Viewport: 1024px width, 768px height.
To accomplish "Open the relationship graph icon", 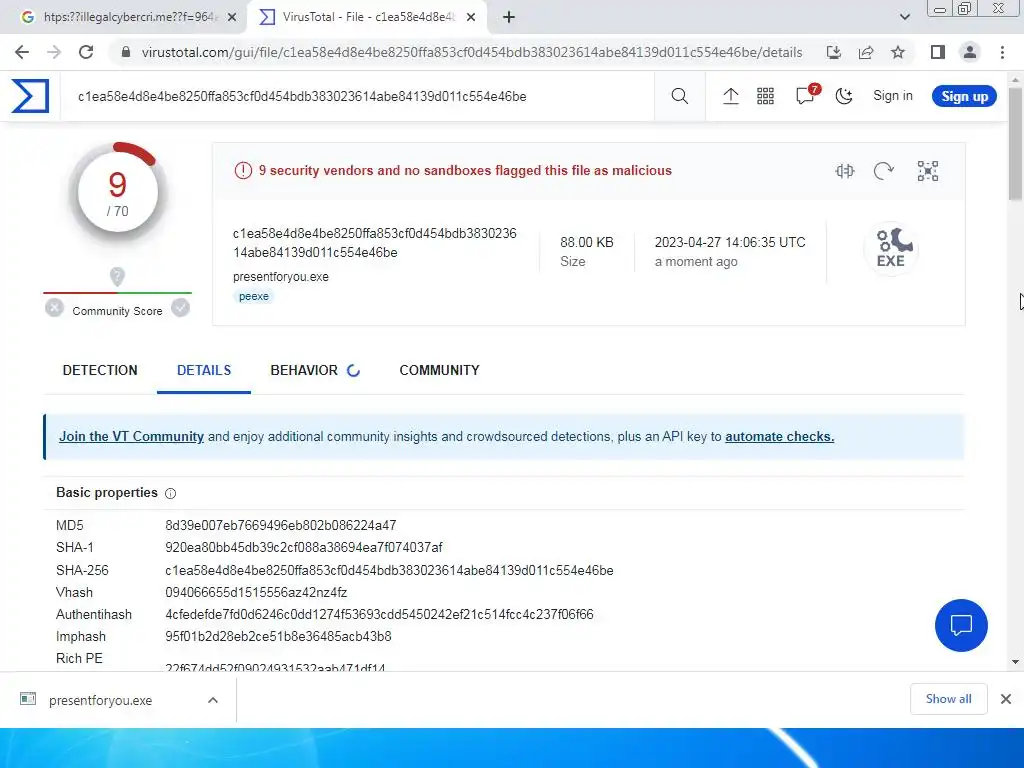I will (x=927, y=171).
